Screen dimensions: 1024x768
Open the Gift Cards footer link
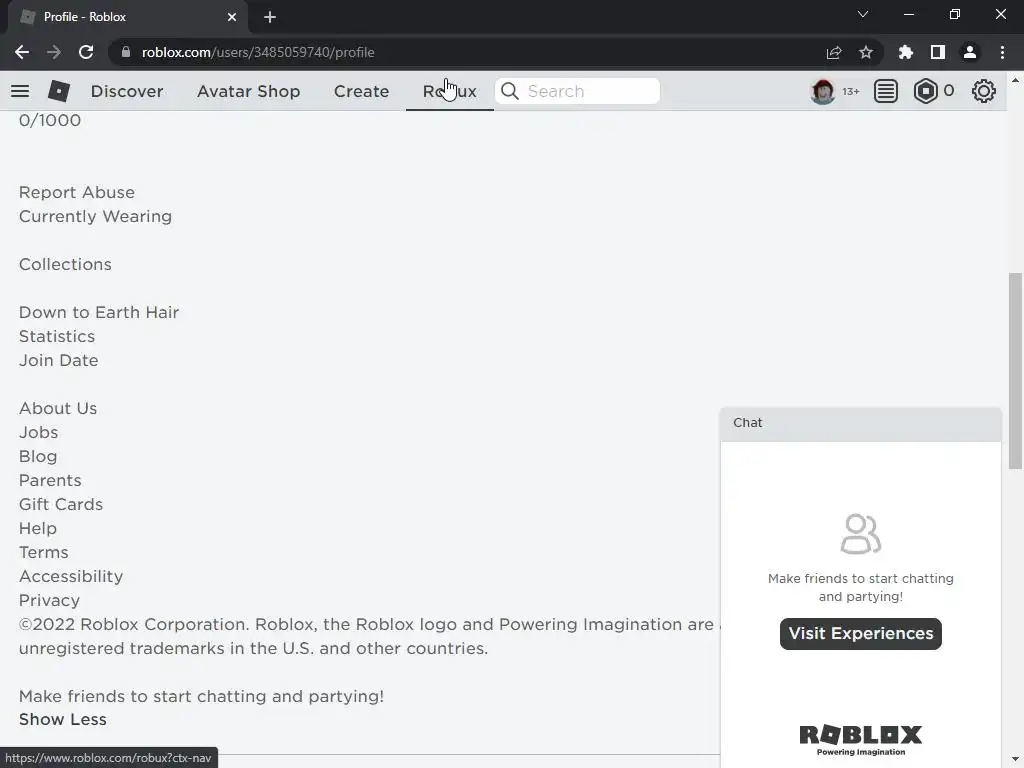click(61, 504)
